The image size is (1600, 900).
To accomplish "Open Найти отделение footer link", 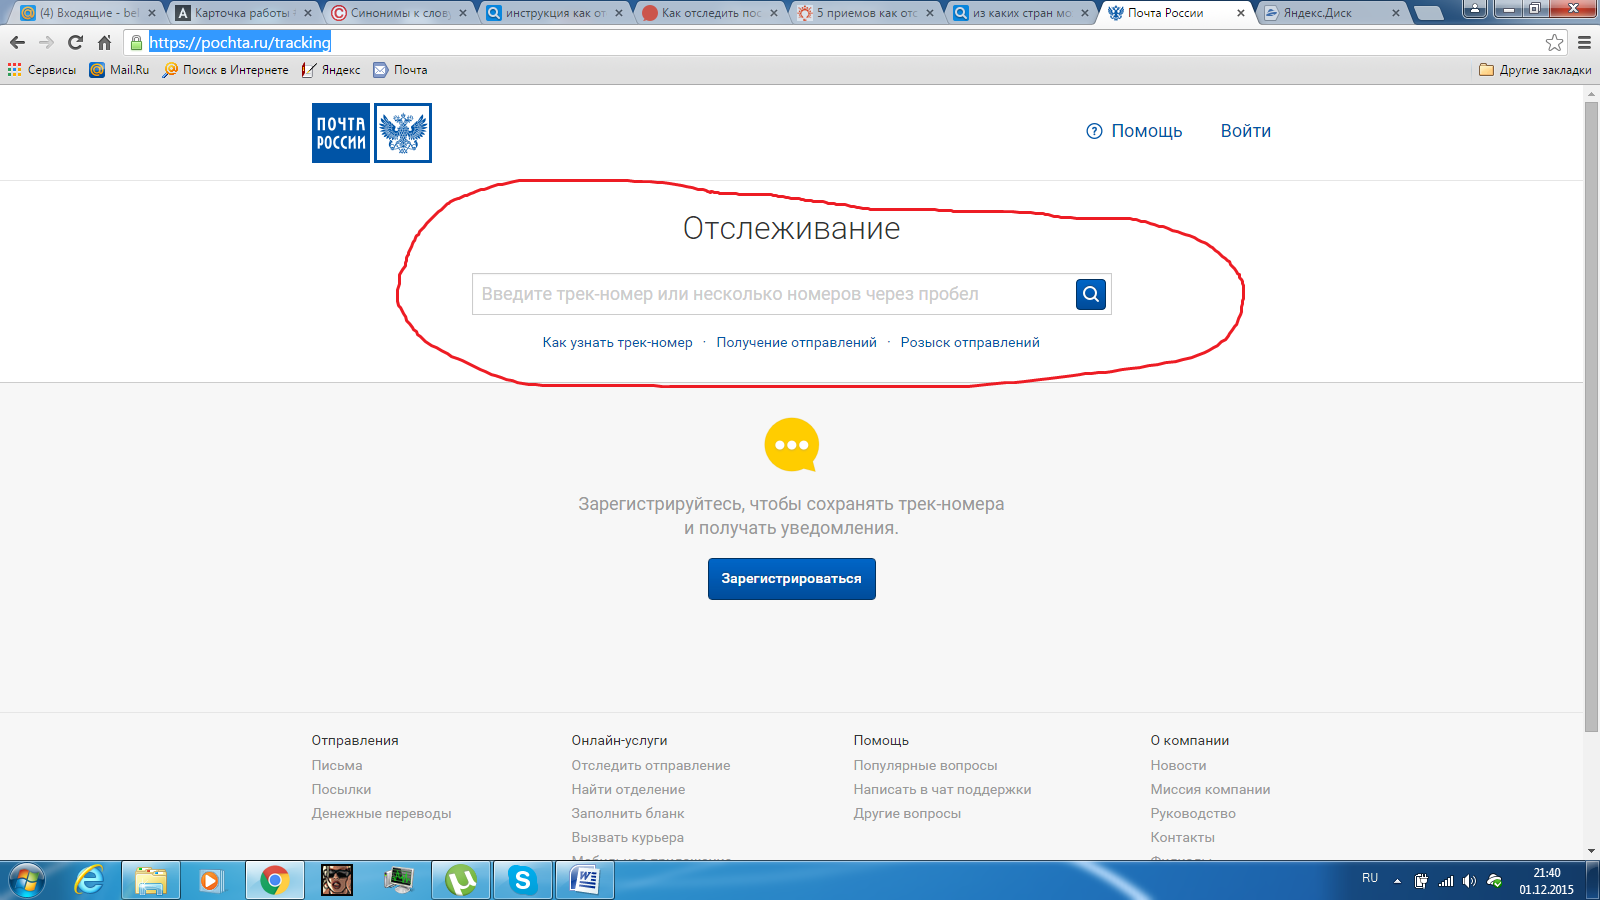I will pyautogui.click(x=628, y=789).
